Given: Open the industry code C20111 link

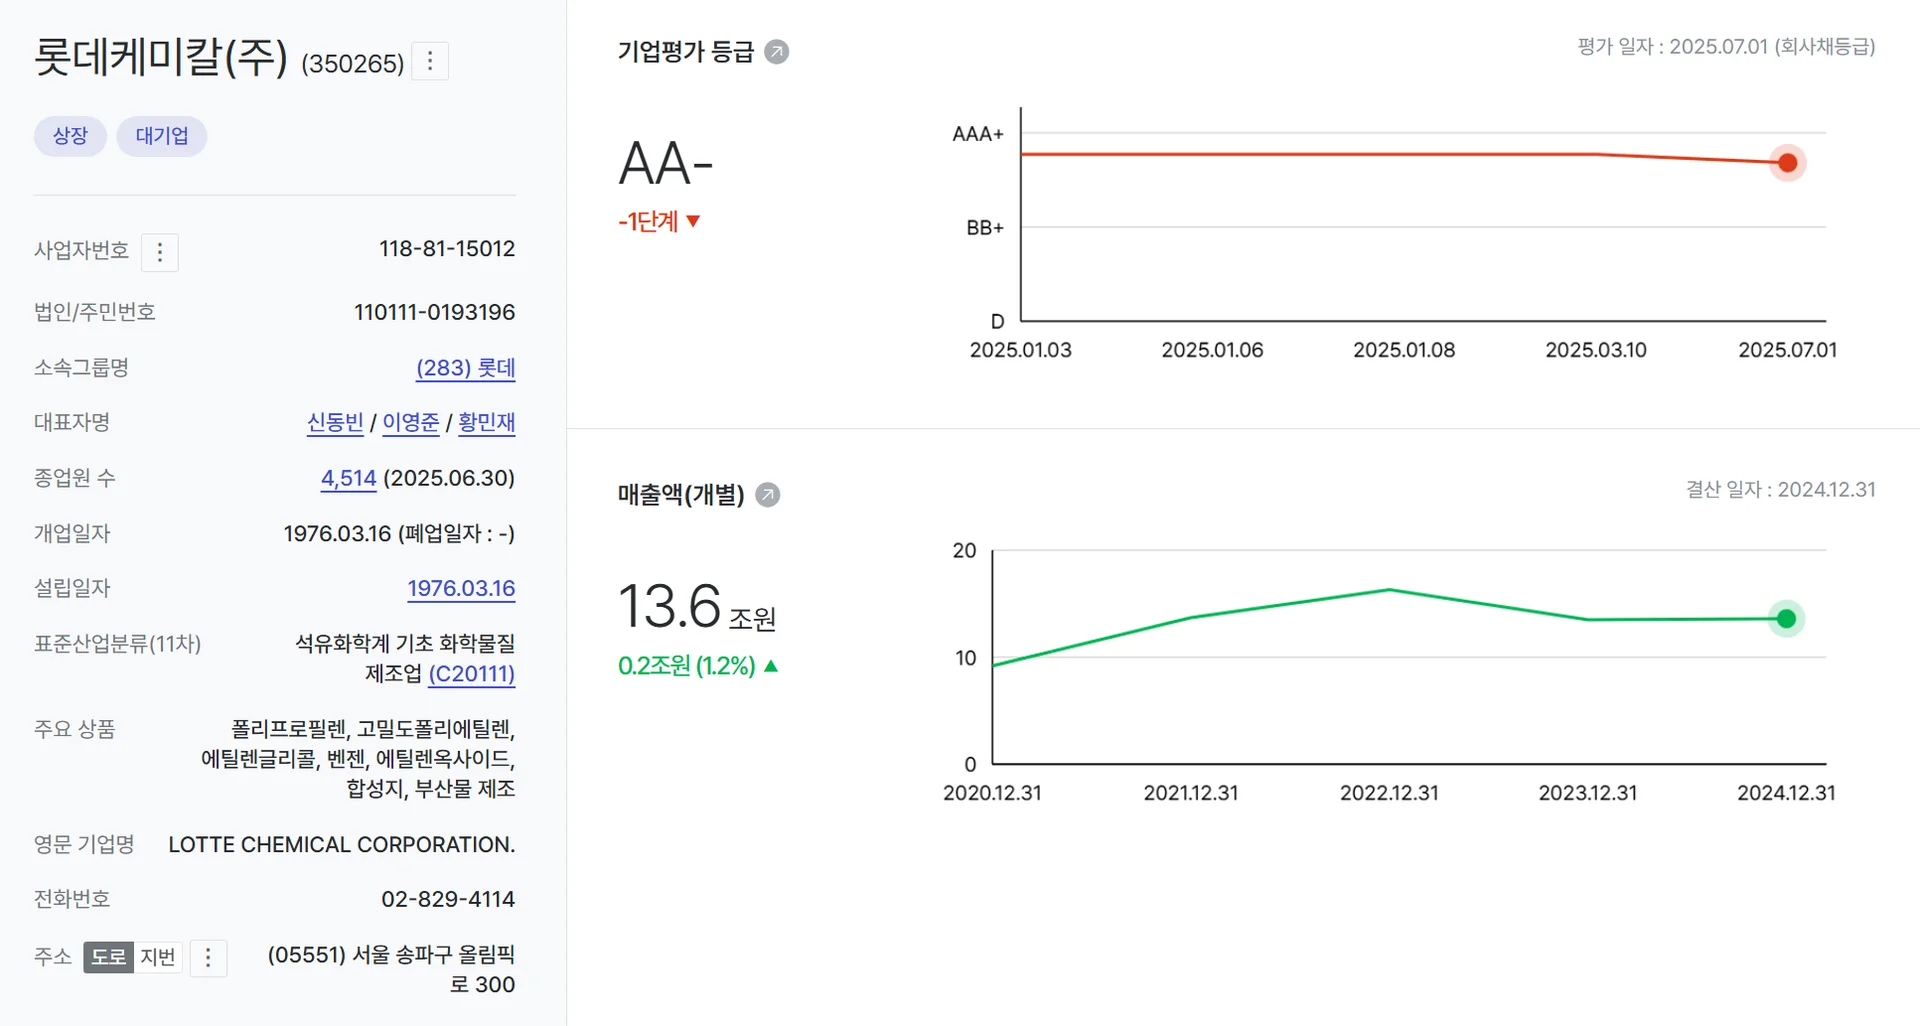Looking at the screenshot, I should (470, 674).
